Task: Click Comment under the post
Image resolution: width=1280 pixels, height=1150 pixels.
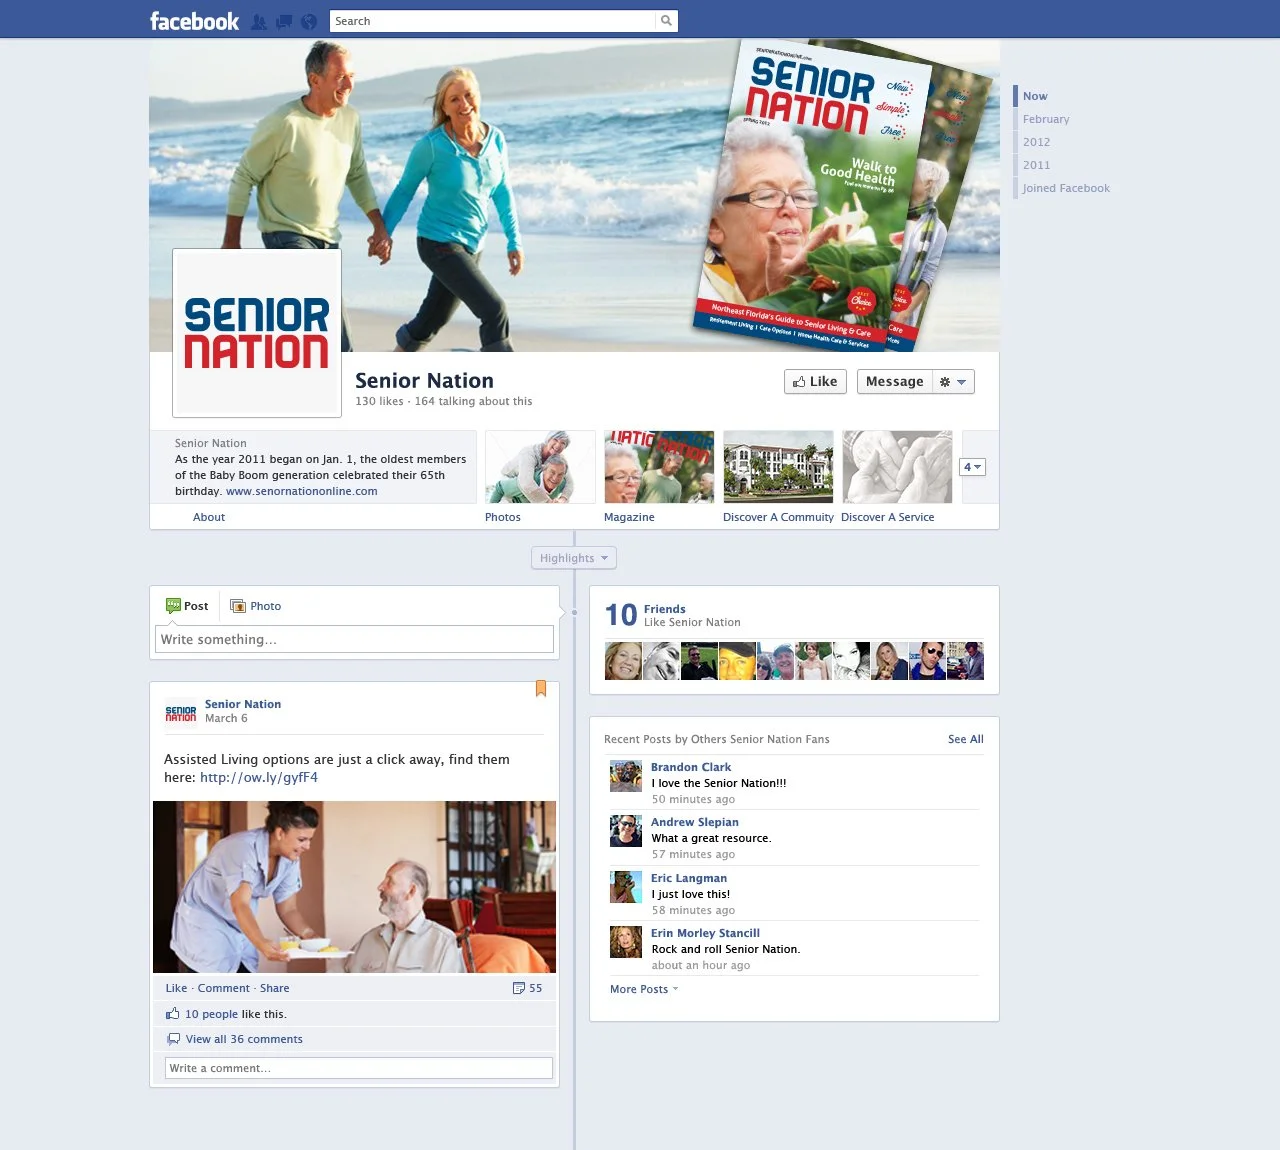Action: pyautogui.click(x=224, y=988)
